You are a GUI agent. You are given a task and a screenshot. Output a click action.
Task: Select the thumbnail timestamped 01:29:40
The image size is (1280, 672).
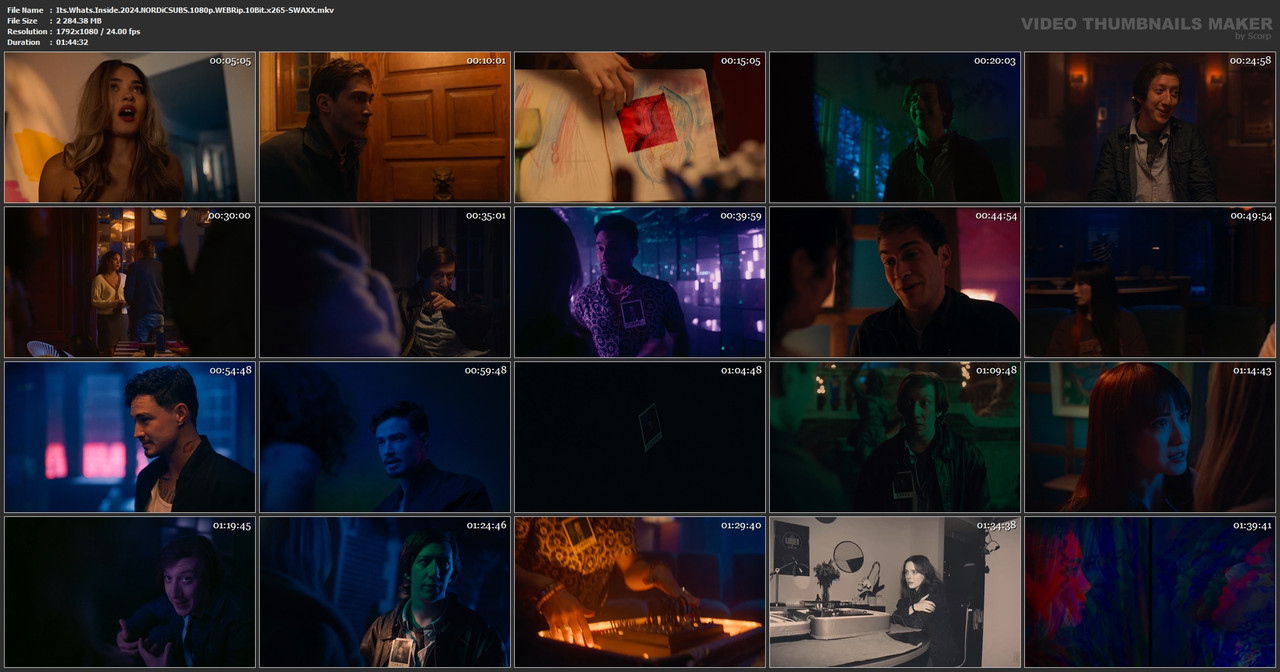click(x=640, y=592)
